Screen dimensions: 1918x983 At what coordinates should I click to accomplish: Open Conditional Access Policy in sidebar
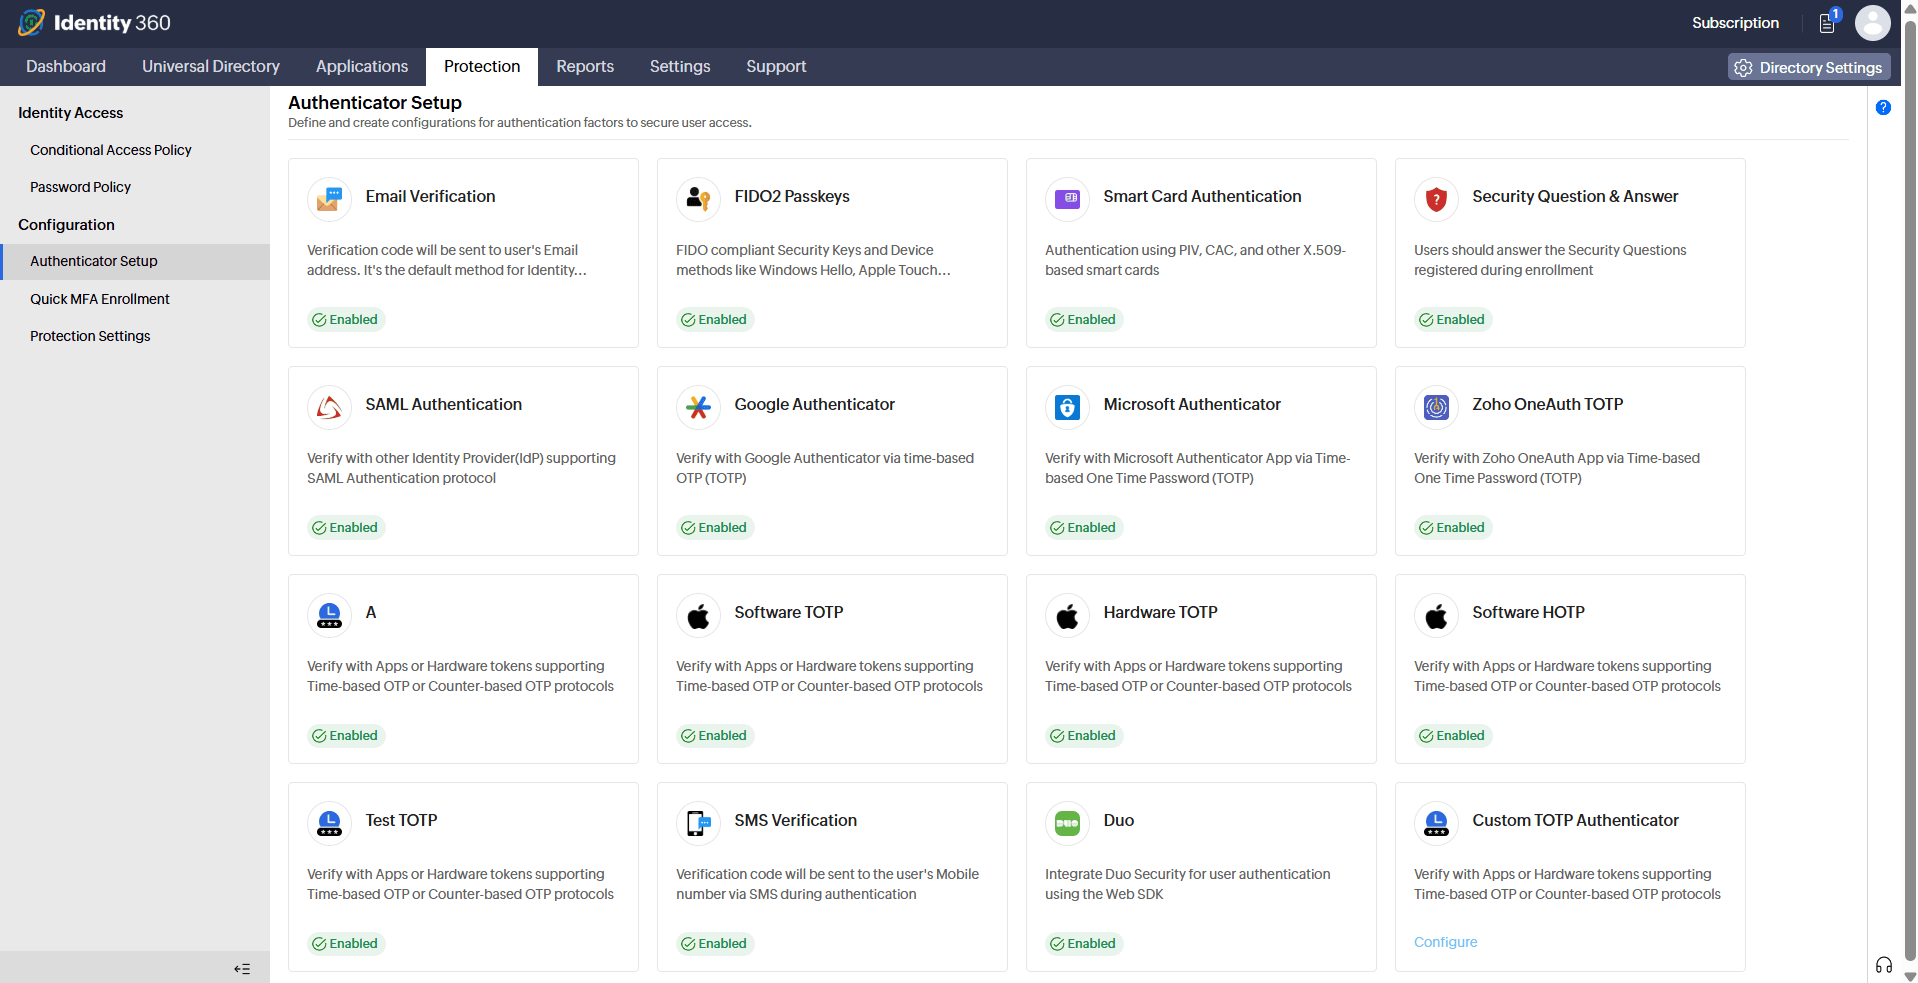[111, 150]
